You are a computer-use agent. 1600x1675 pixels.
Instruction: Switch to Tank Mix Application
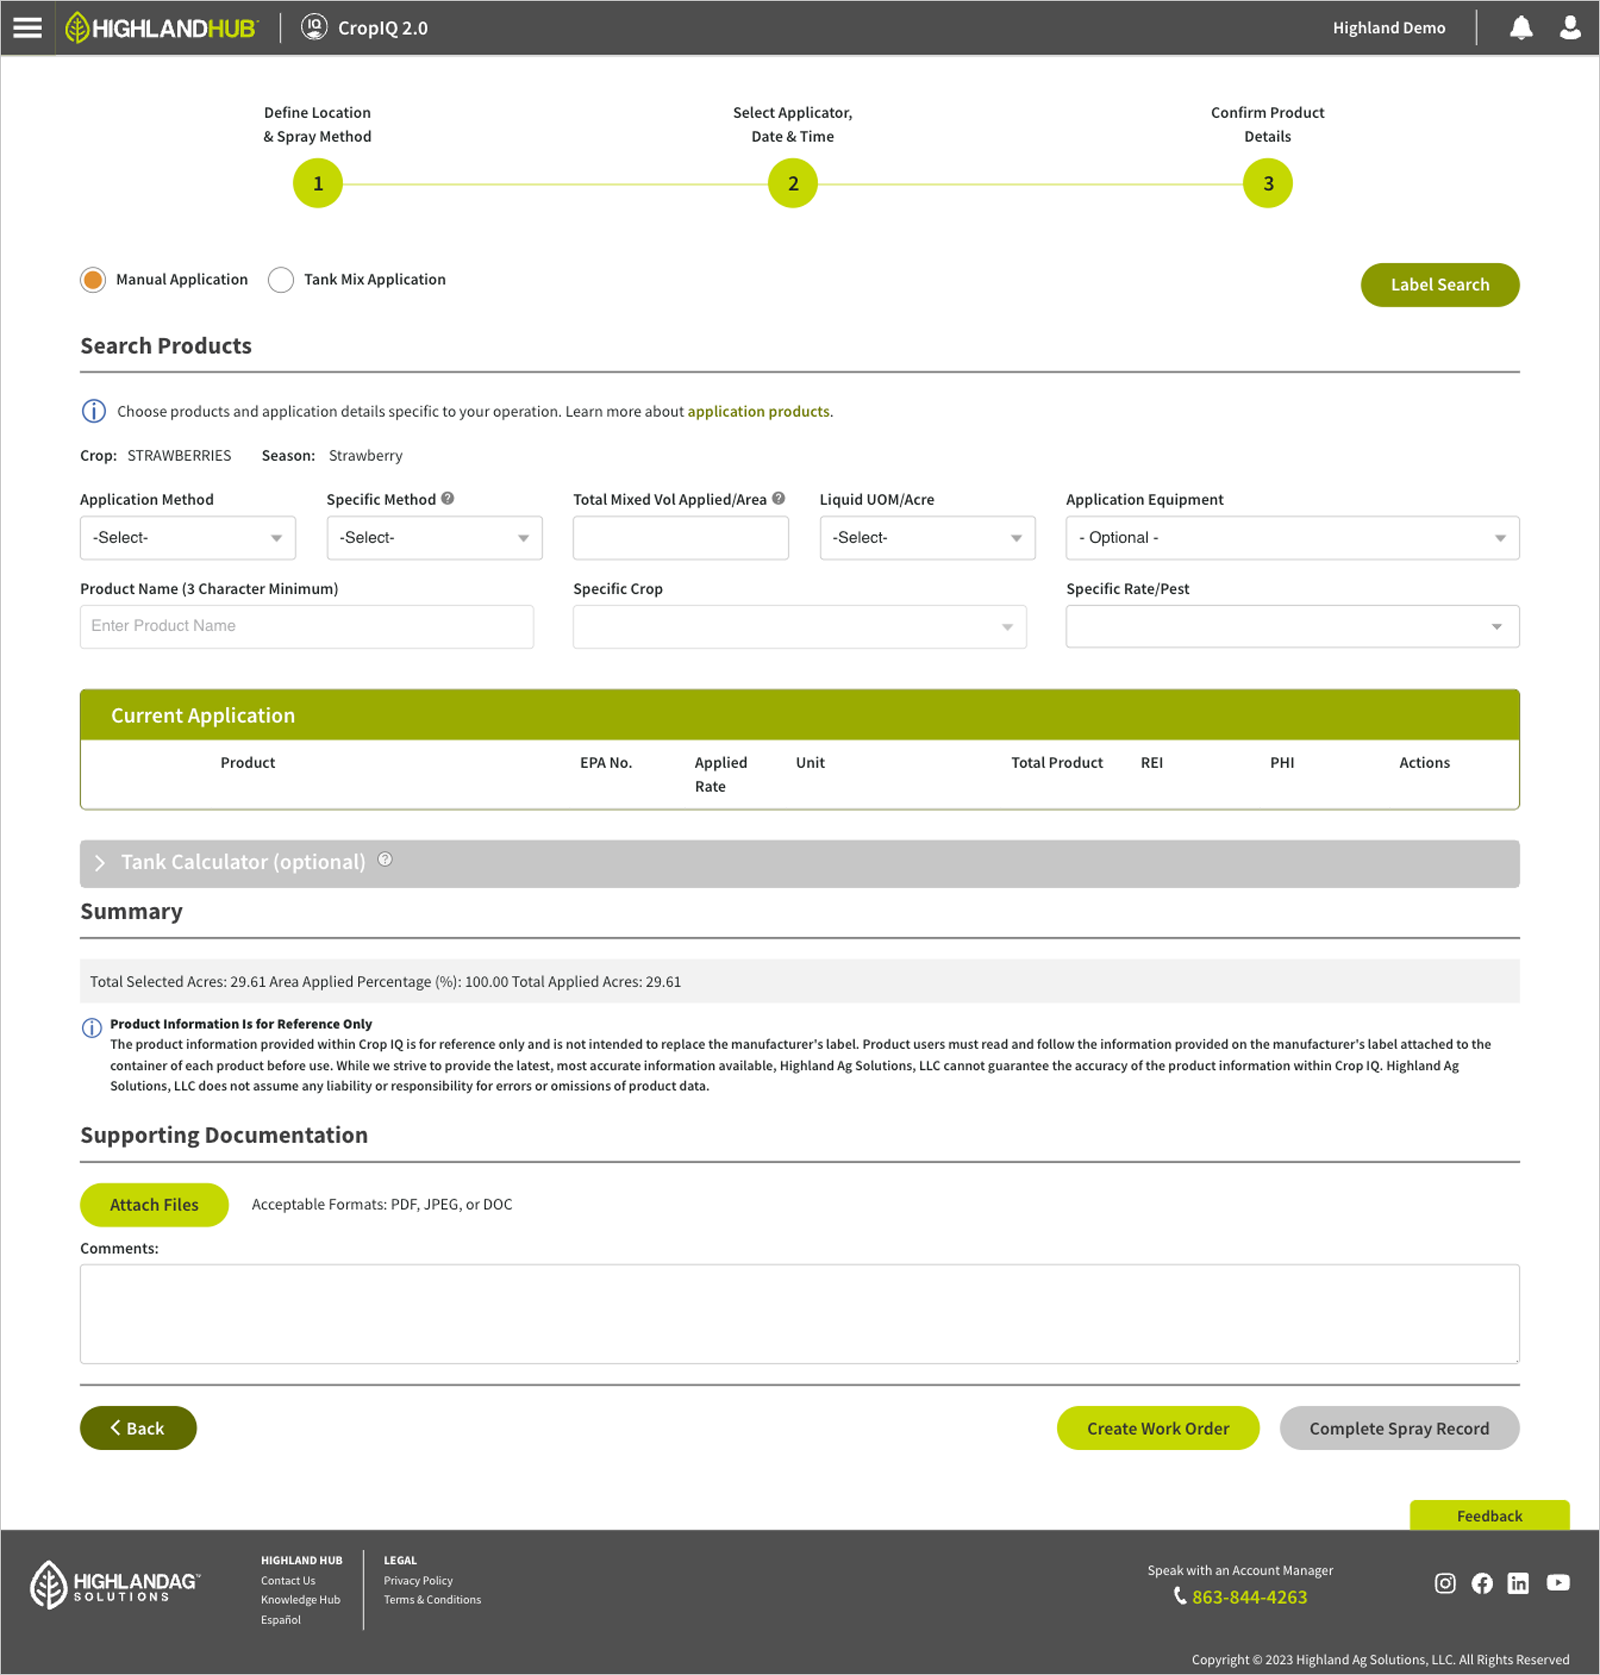280,280
